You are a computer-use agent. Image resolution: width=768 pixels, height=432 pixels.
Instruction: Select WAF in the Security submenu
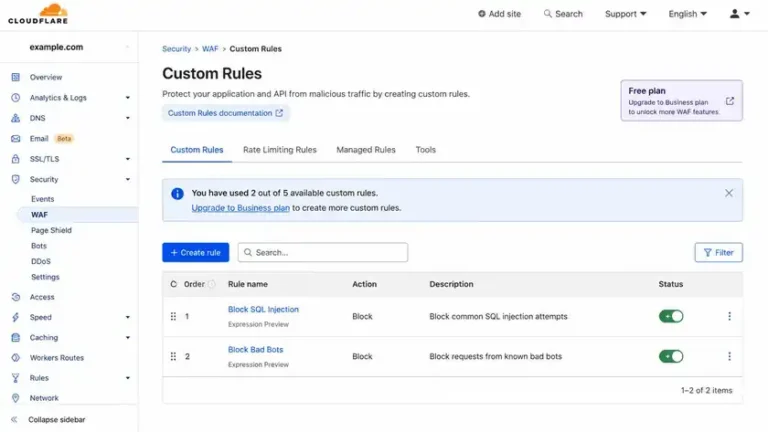pyautogui.click(x=39, y=215)
